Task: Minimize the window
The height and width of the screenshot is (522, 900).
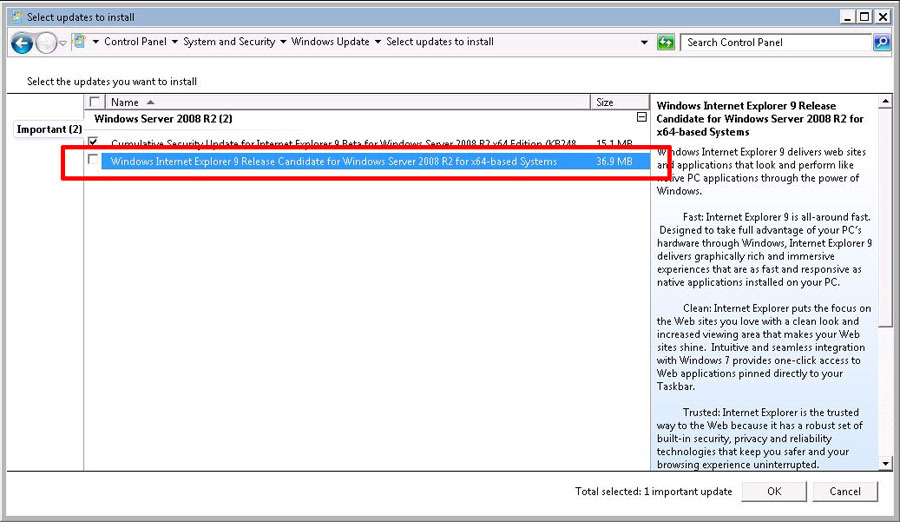Action: pyautogui.click(x=848, y=17)
